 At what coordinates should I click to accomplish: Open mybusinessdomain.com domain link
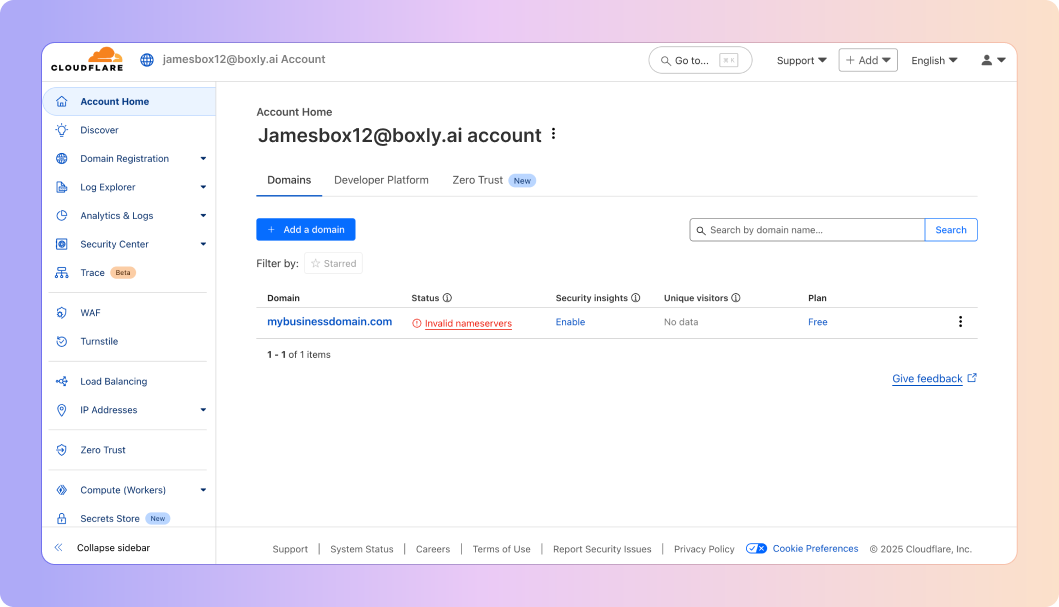(x=330, y=321)
